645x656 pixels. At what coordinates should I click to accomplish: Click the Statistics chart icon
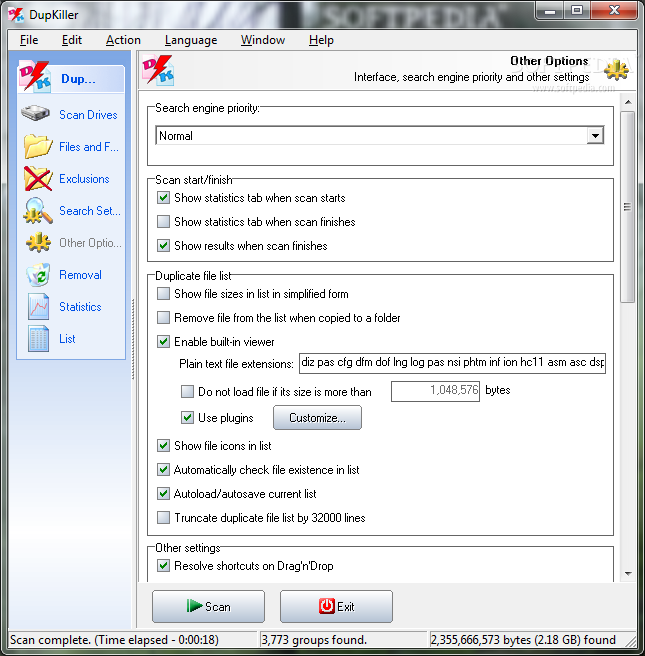pos(38,307)
